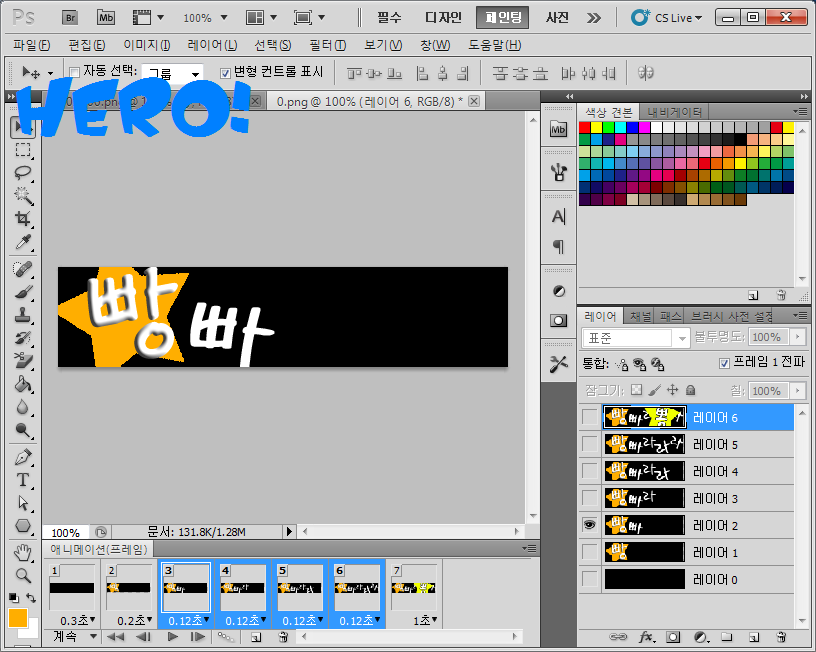The width and height of the screenshot is (816, 652).
Task: Select the Brush tool
Action: click(22, 292)
